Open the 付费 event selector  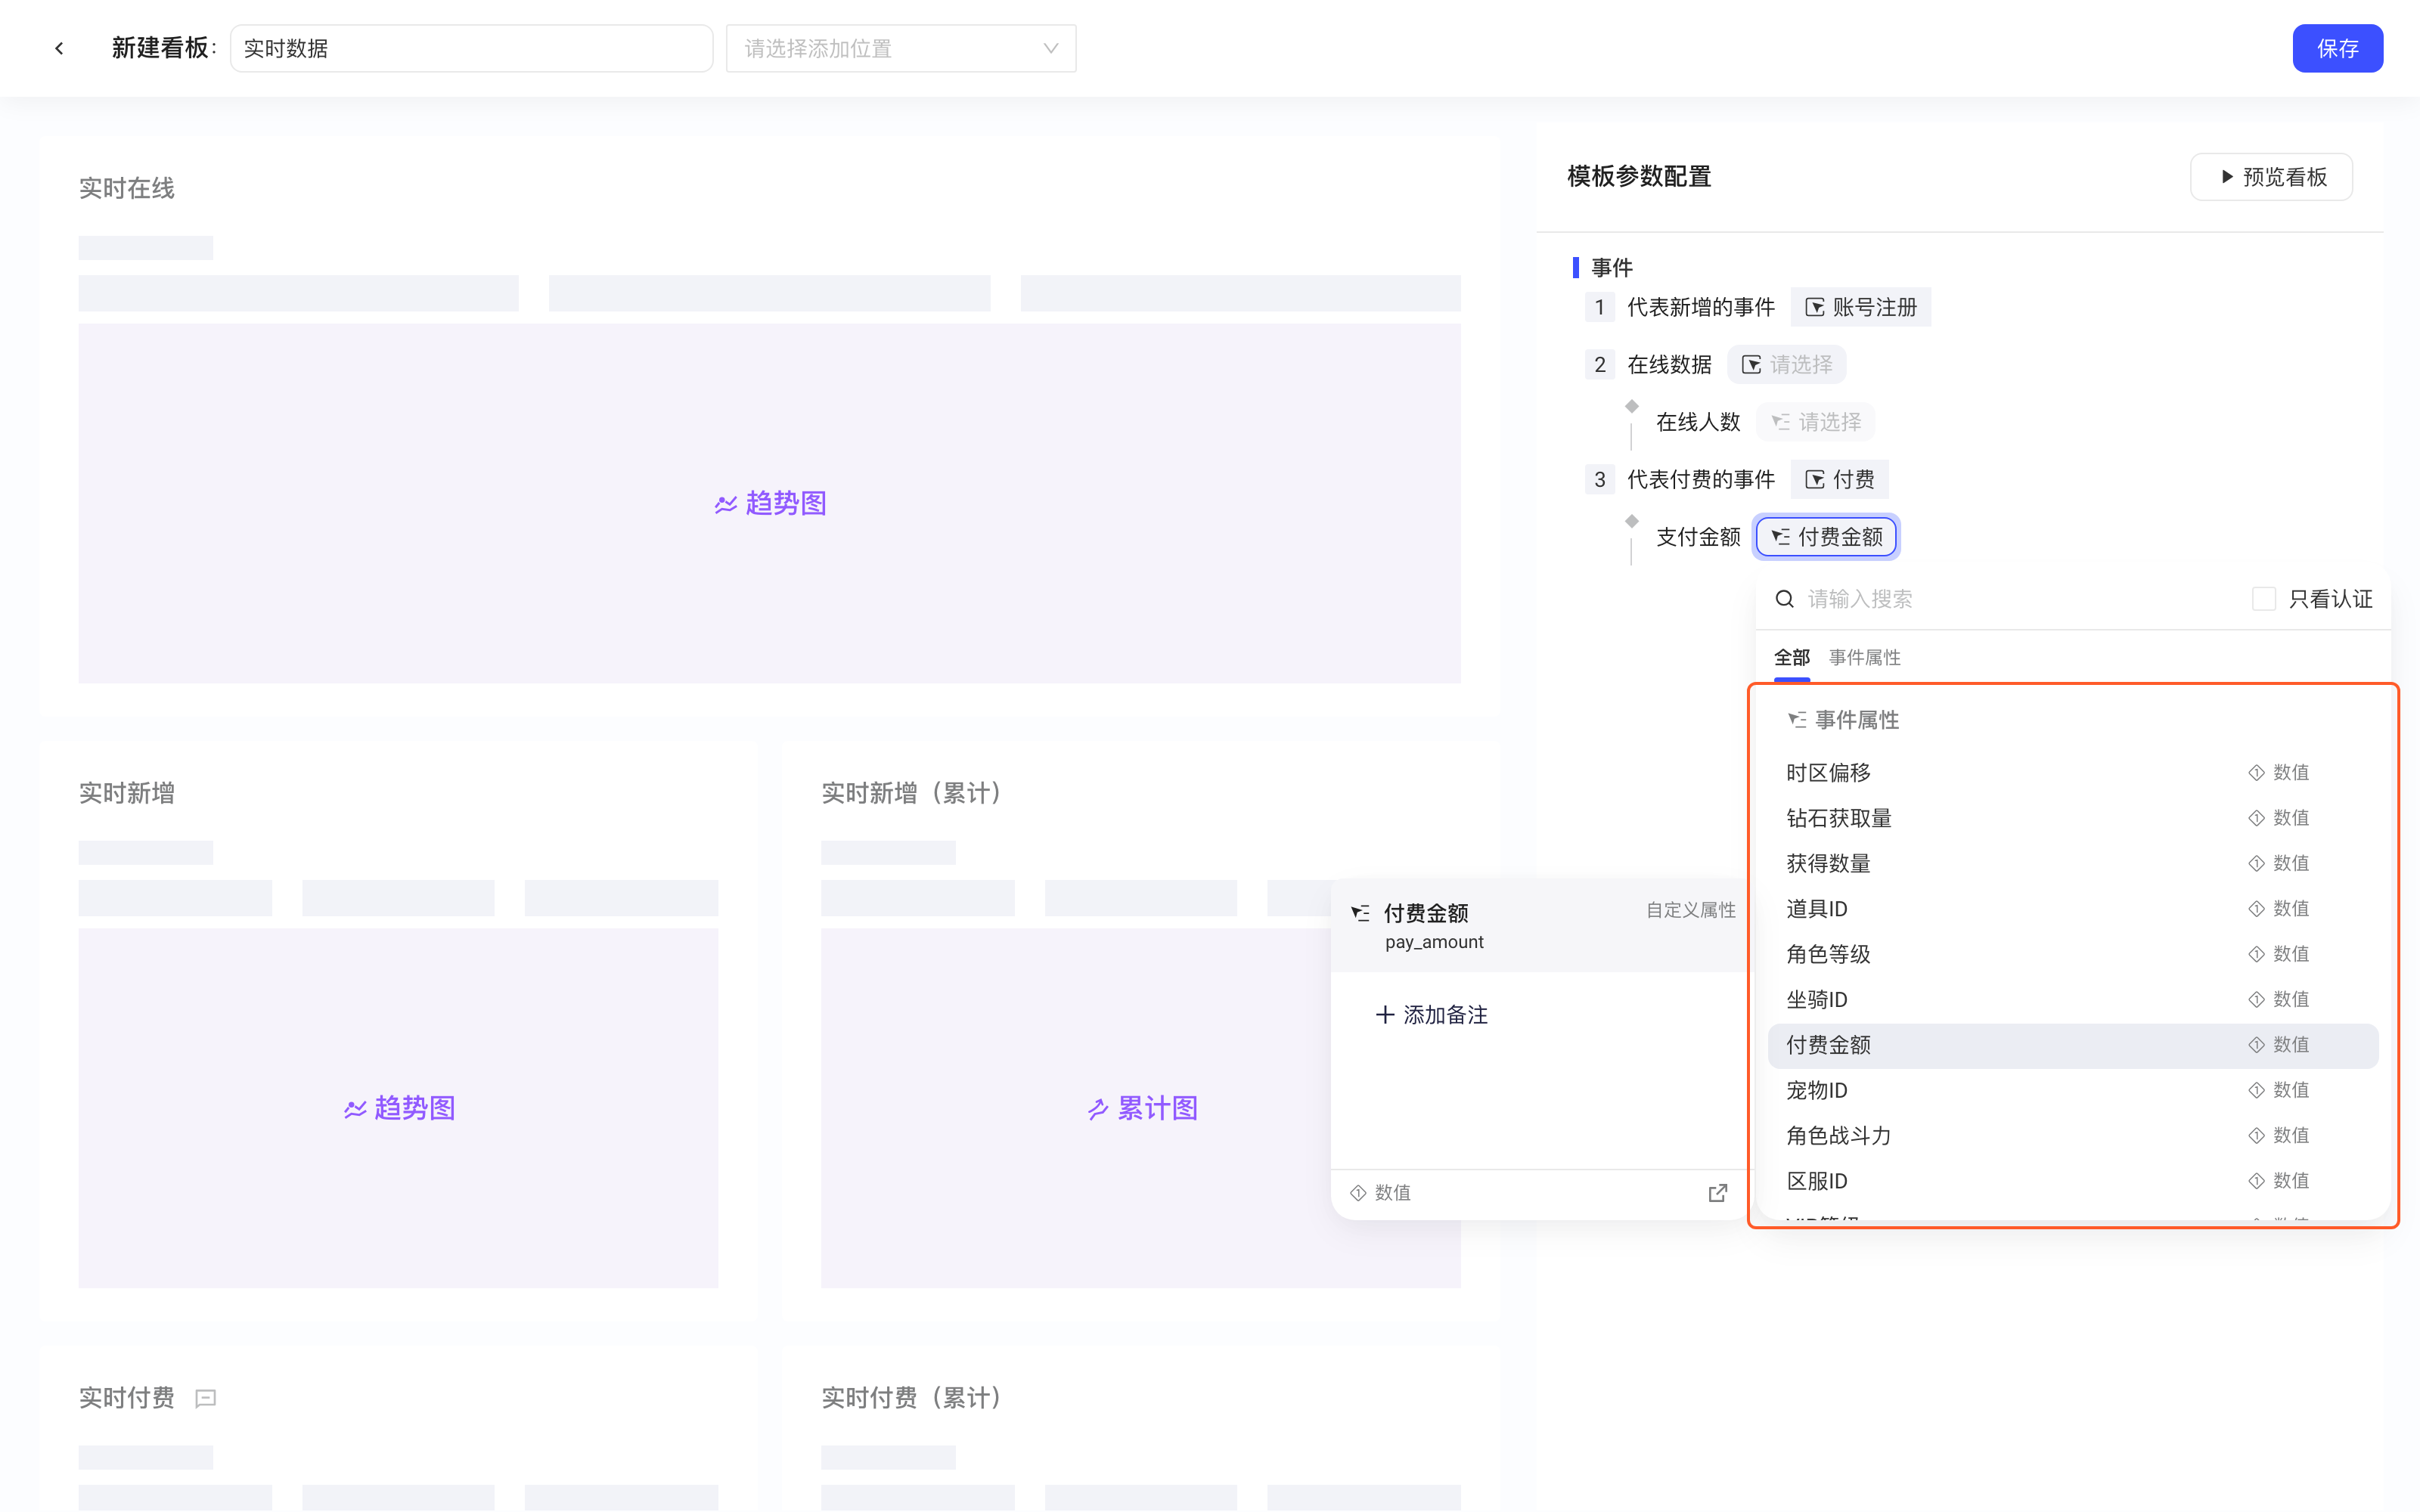pyautogui.click(x=1839, y=480)
